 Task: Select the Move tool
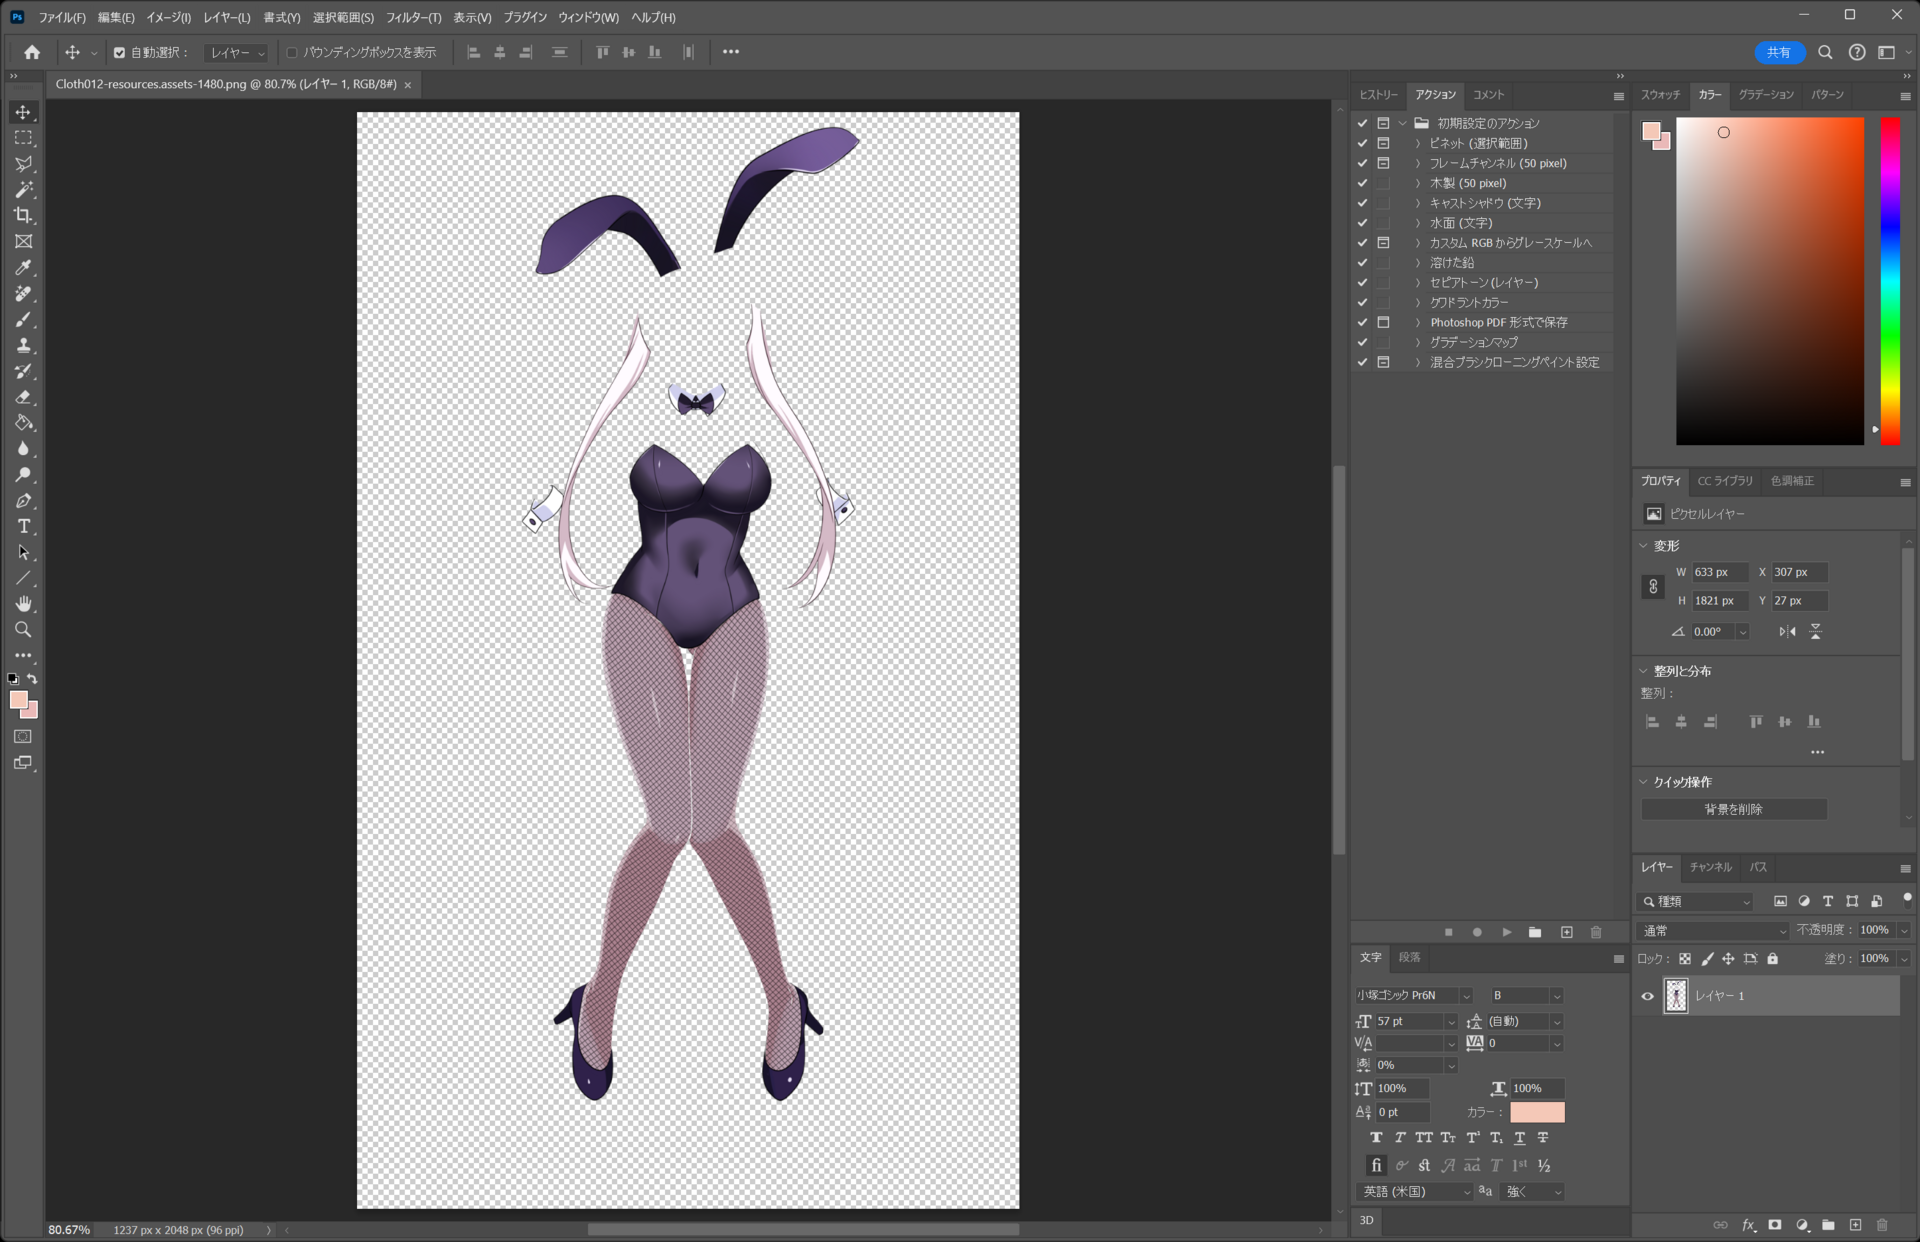point(23,112)
